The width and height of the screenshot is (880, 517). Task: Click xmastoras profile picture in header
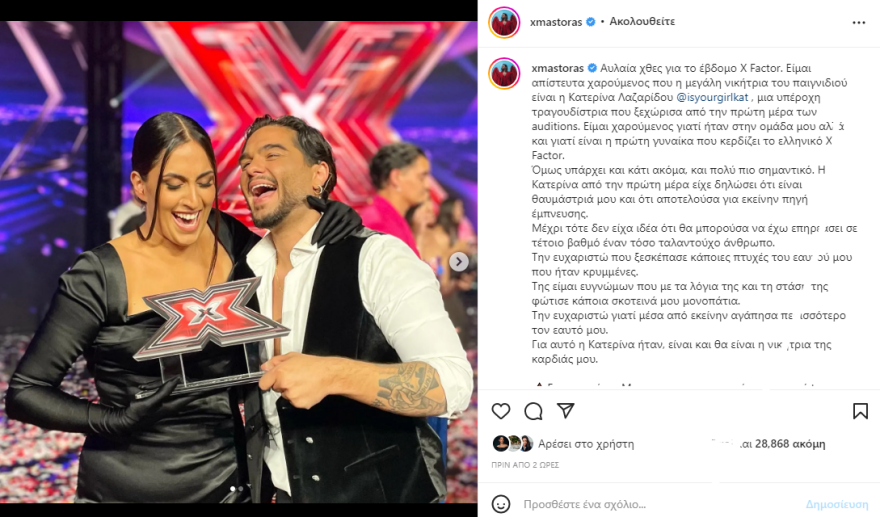coord(504,22)
